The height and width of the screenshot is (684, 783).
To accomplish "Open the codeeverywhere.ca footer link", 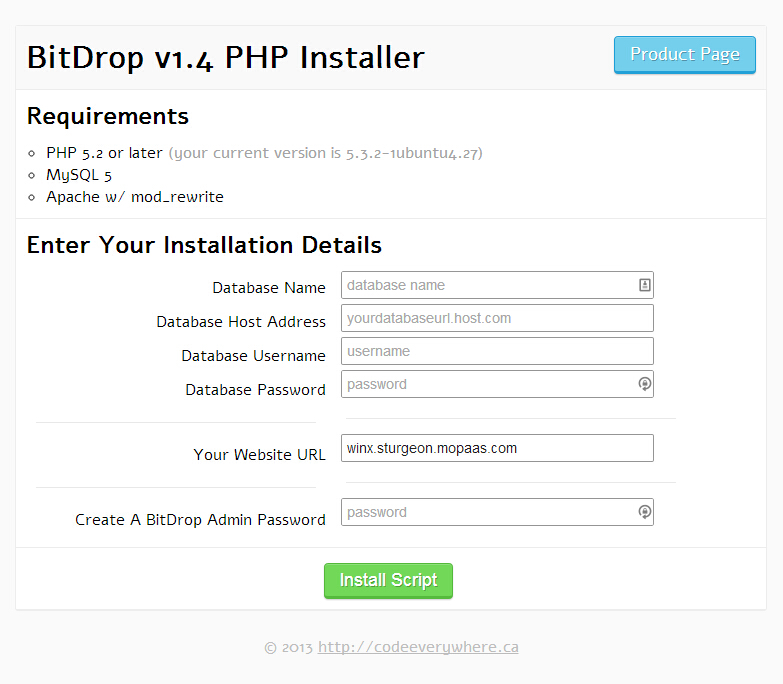I will tap(418, 647).
